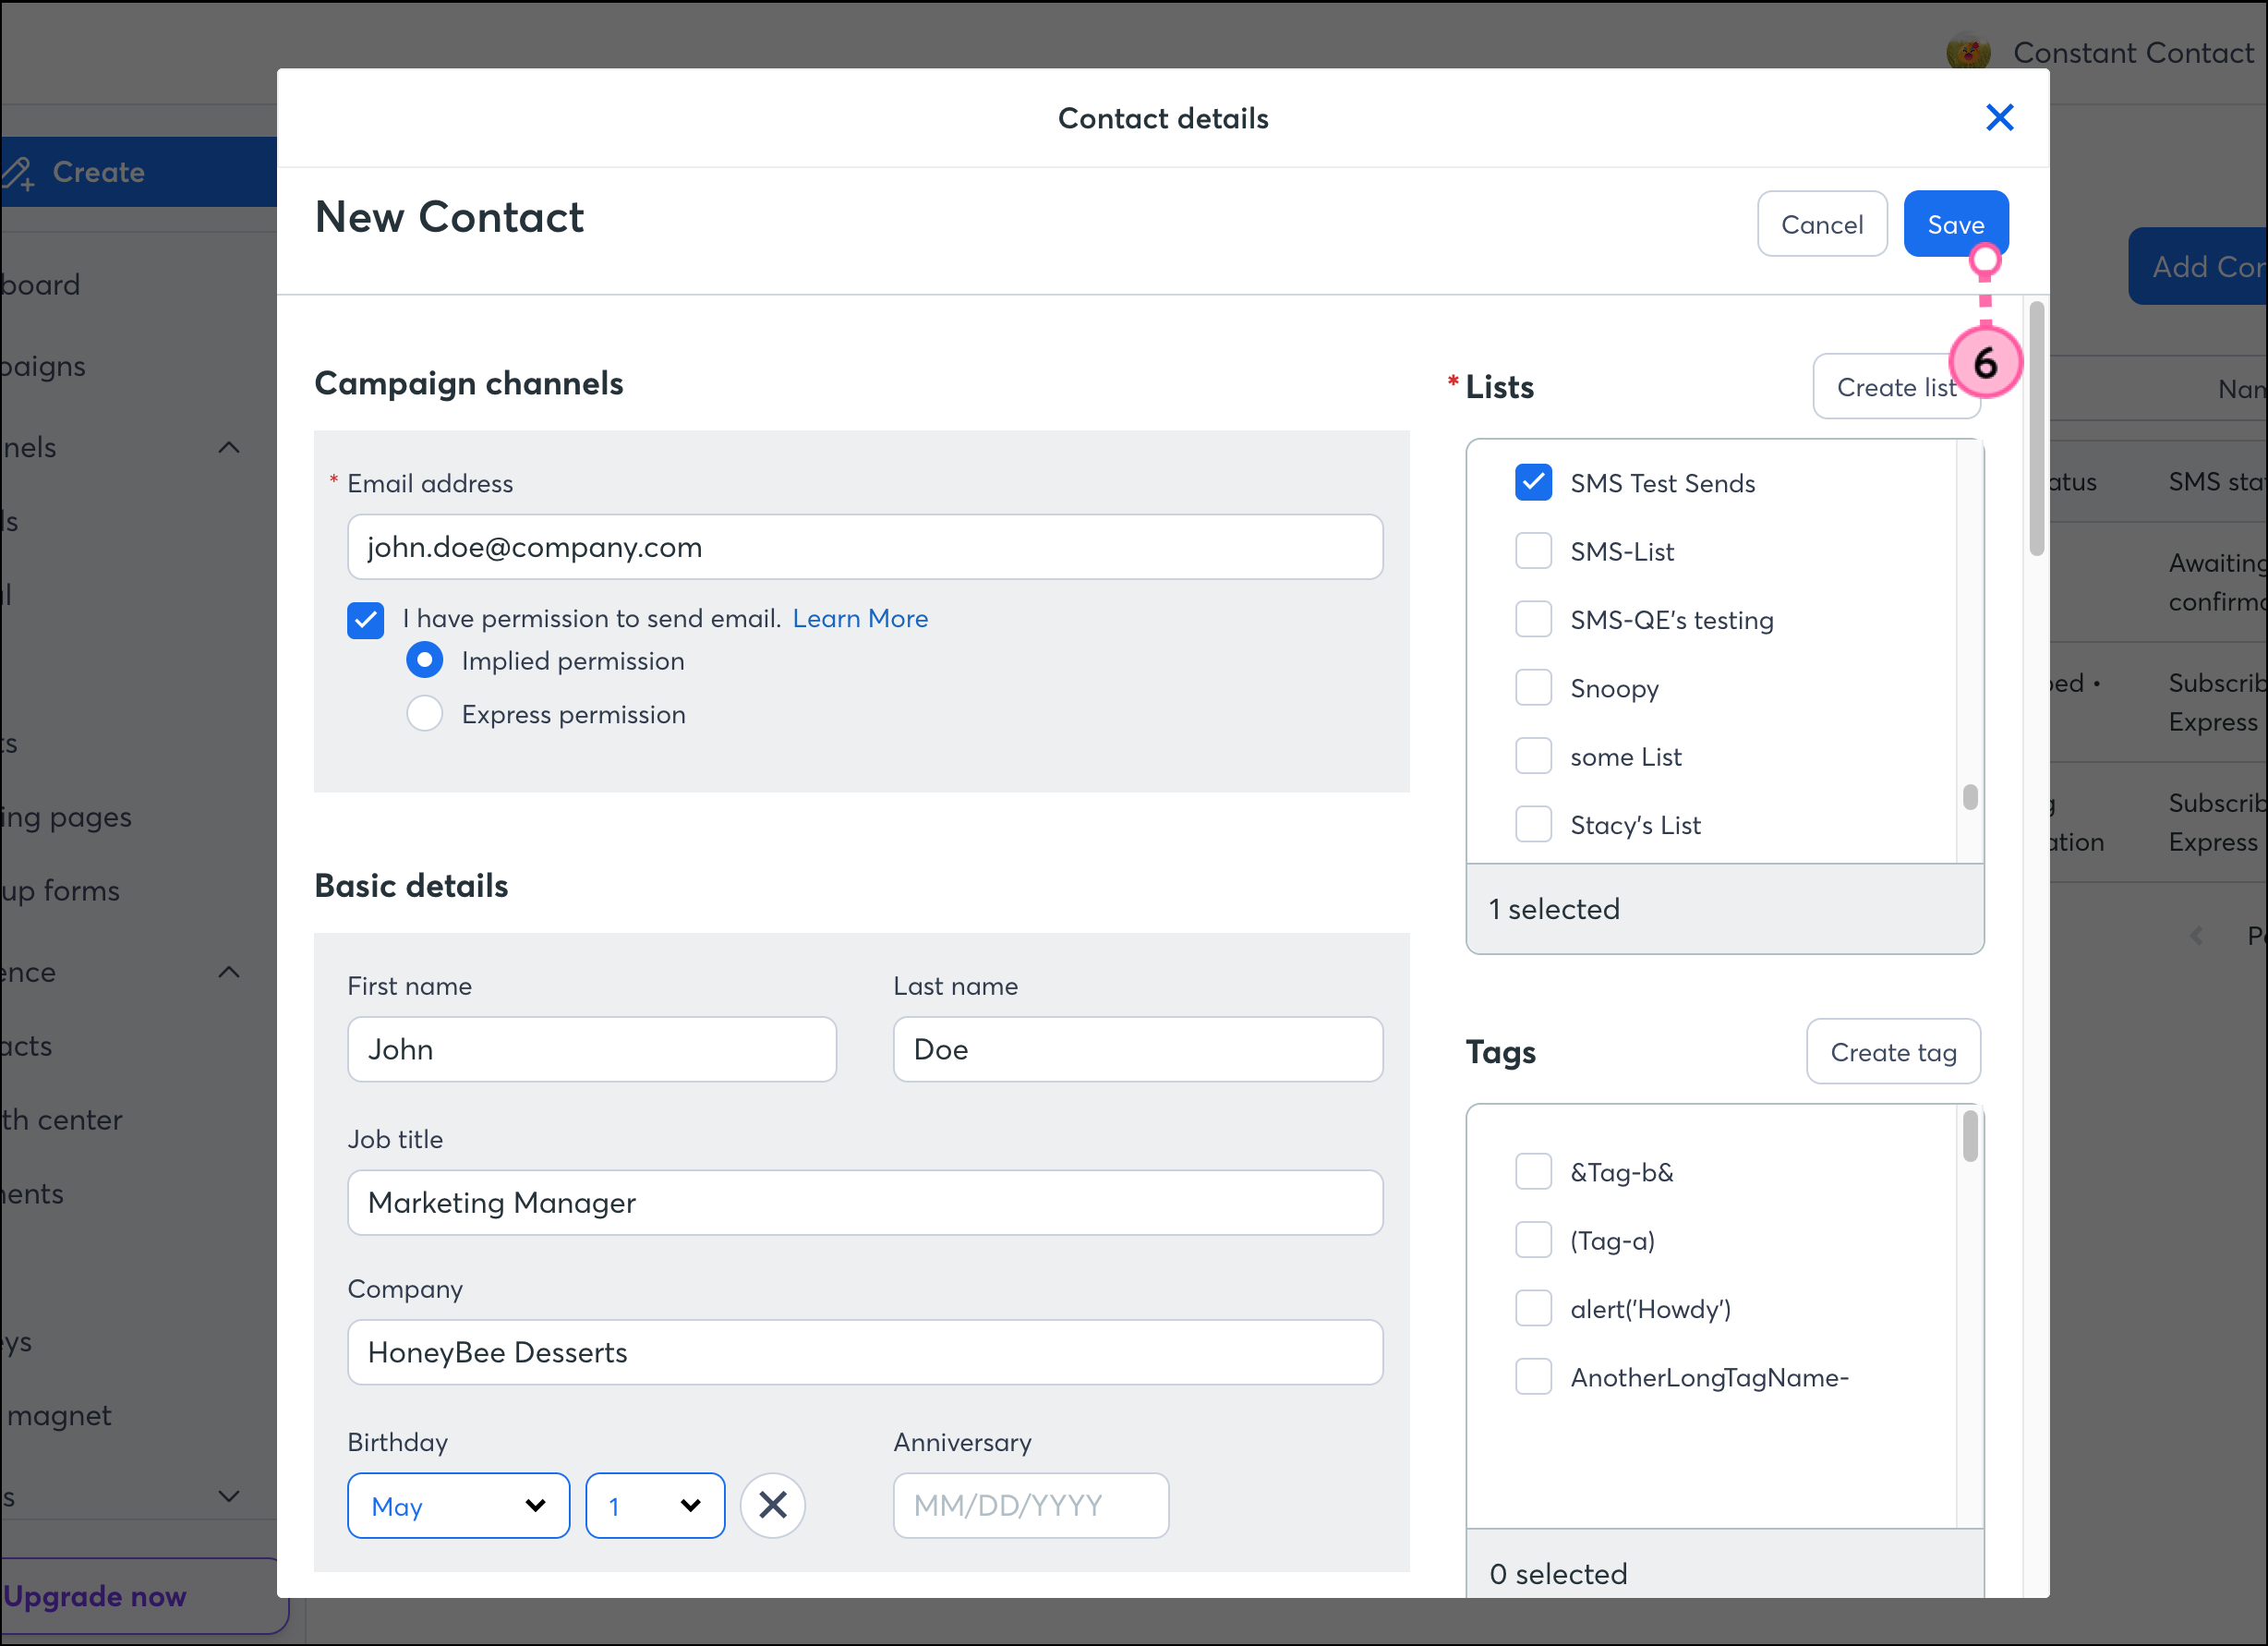The image size is (2268, 1646).
Task: Check the SMS-List checkbox
Action: [x=1533, y=551]
